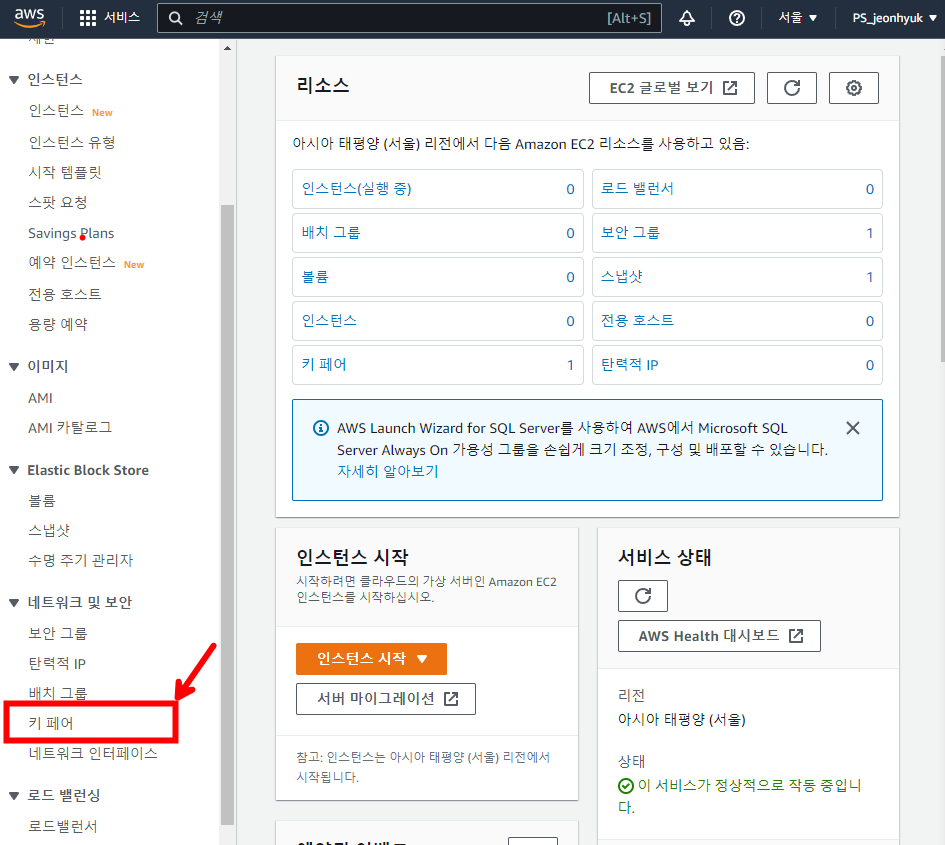Image resolution: width=945 pixels, height=845 pixels.
Task: Open 스냅샷 in sidebar
Action: coord(49,530)
